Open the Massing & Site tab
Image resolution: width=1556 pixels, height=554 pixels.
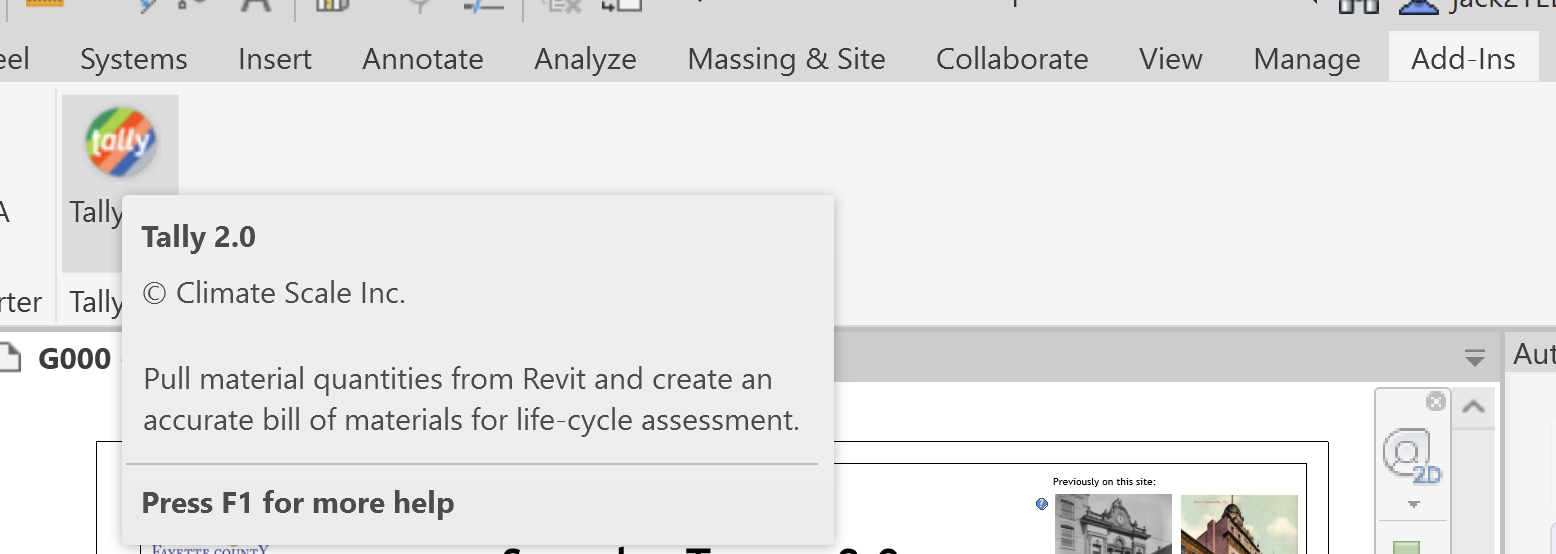click(786, 59)
